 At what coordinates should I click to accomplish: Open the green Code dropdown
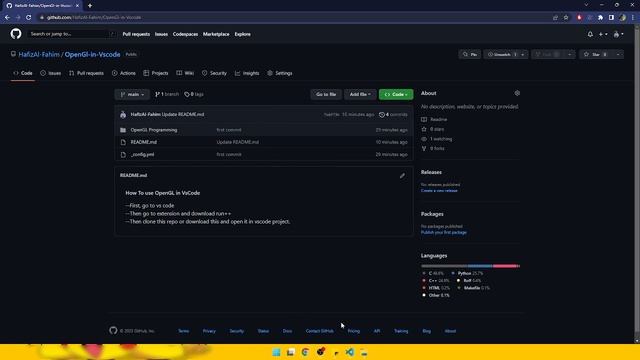(x=396, y=94)
